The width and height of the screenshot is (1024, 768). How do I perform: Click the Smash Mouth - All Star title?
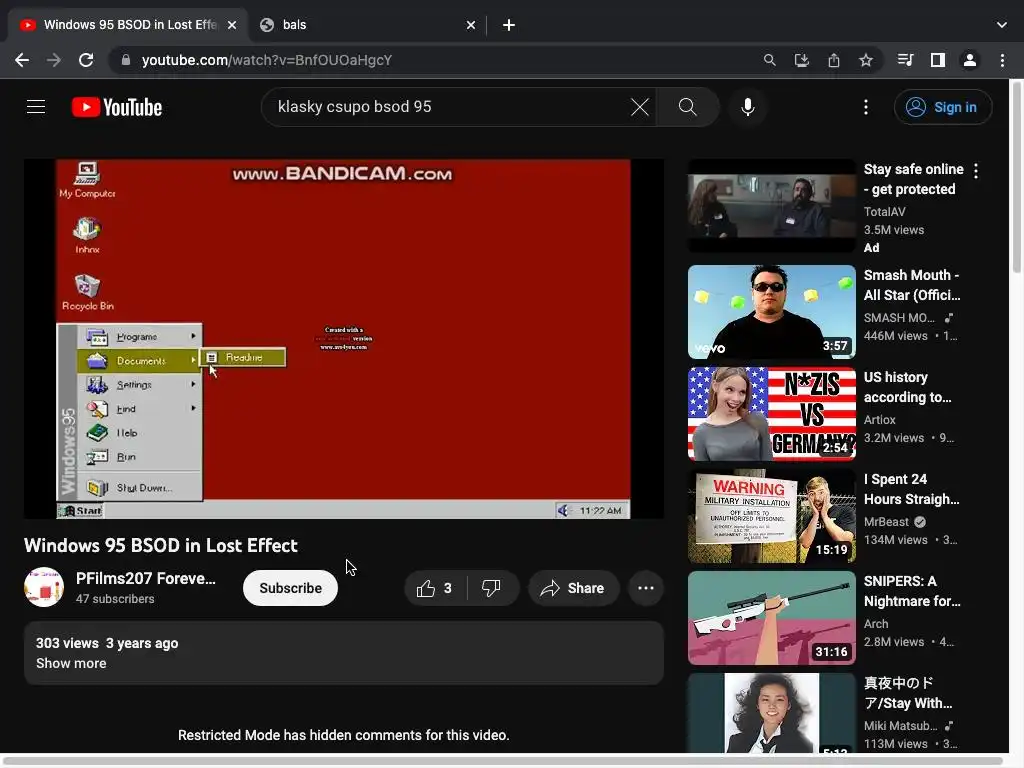point(912,285)
